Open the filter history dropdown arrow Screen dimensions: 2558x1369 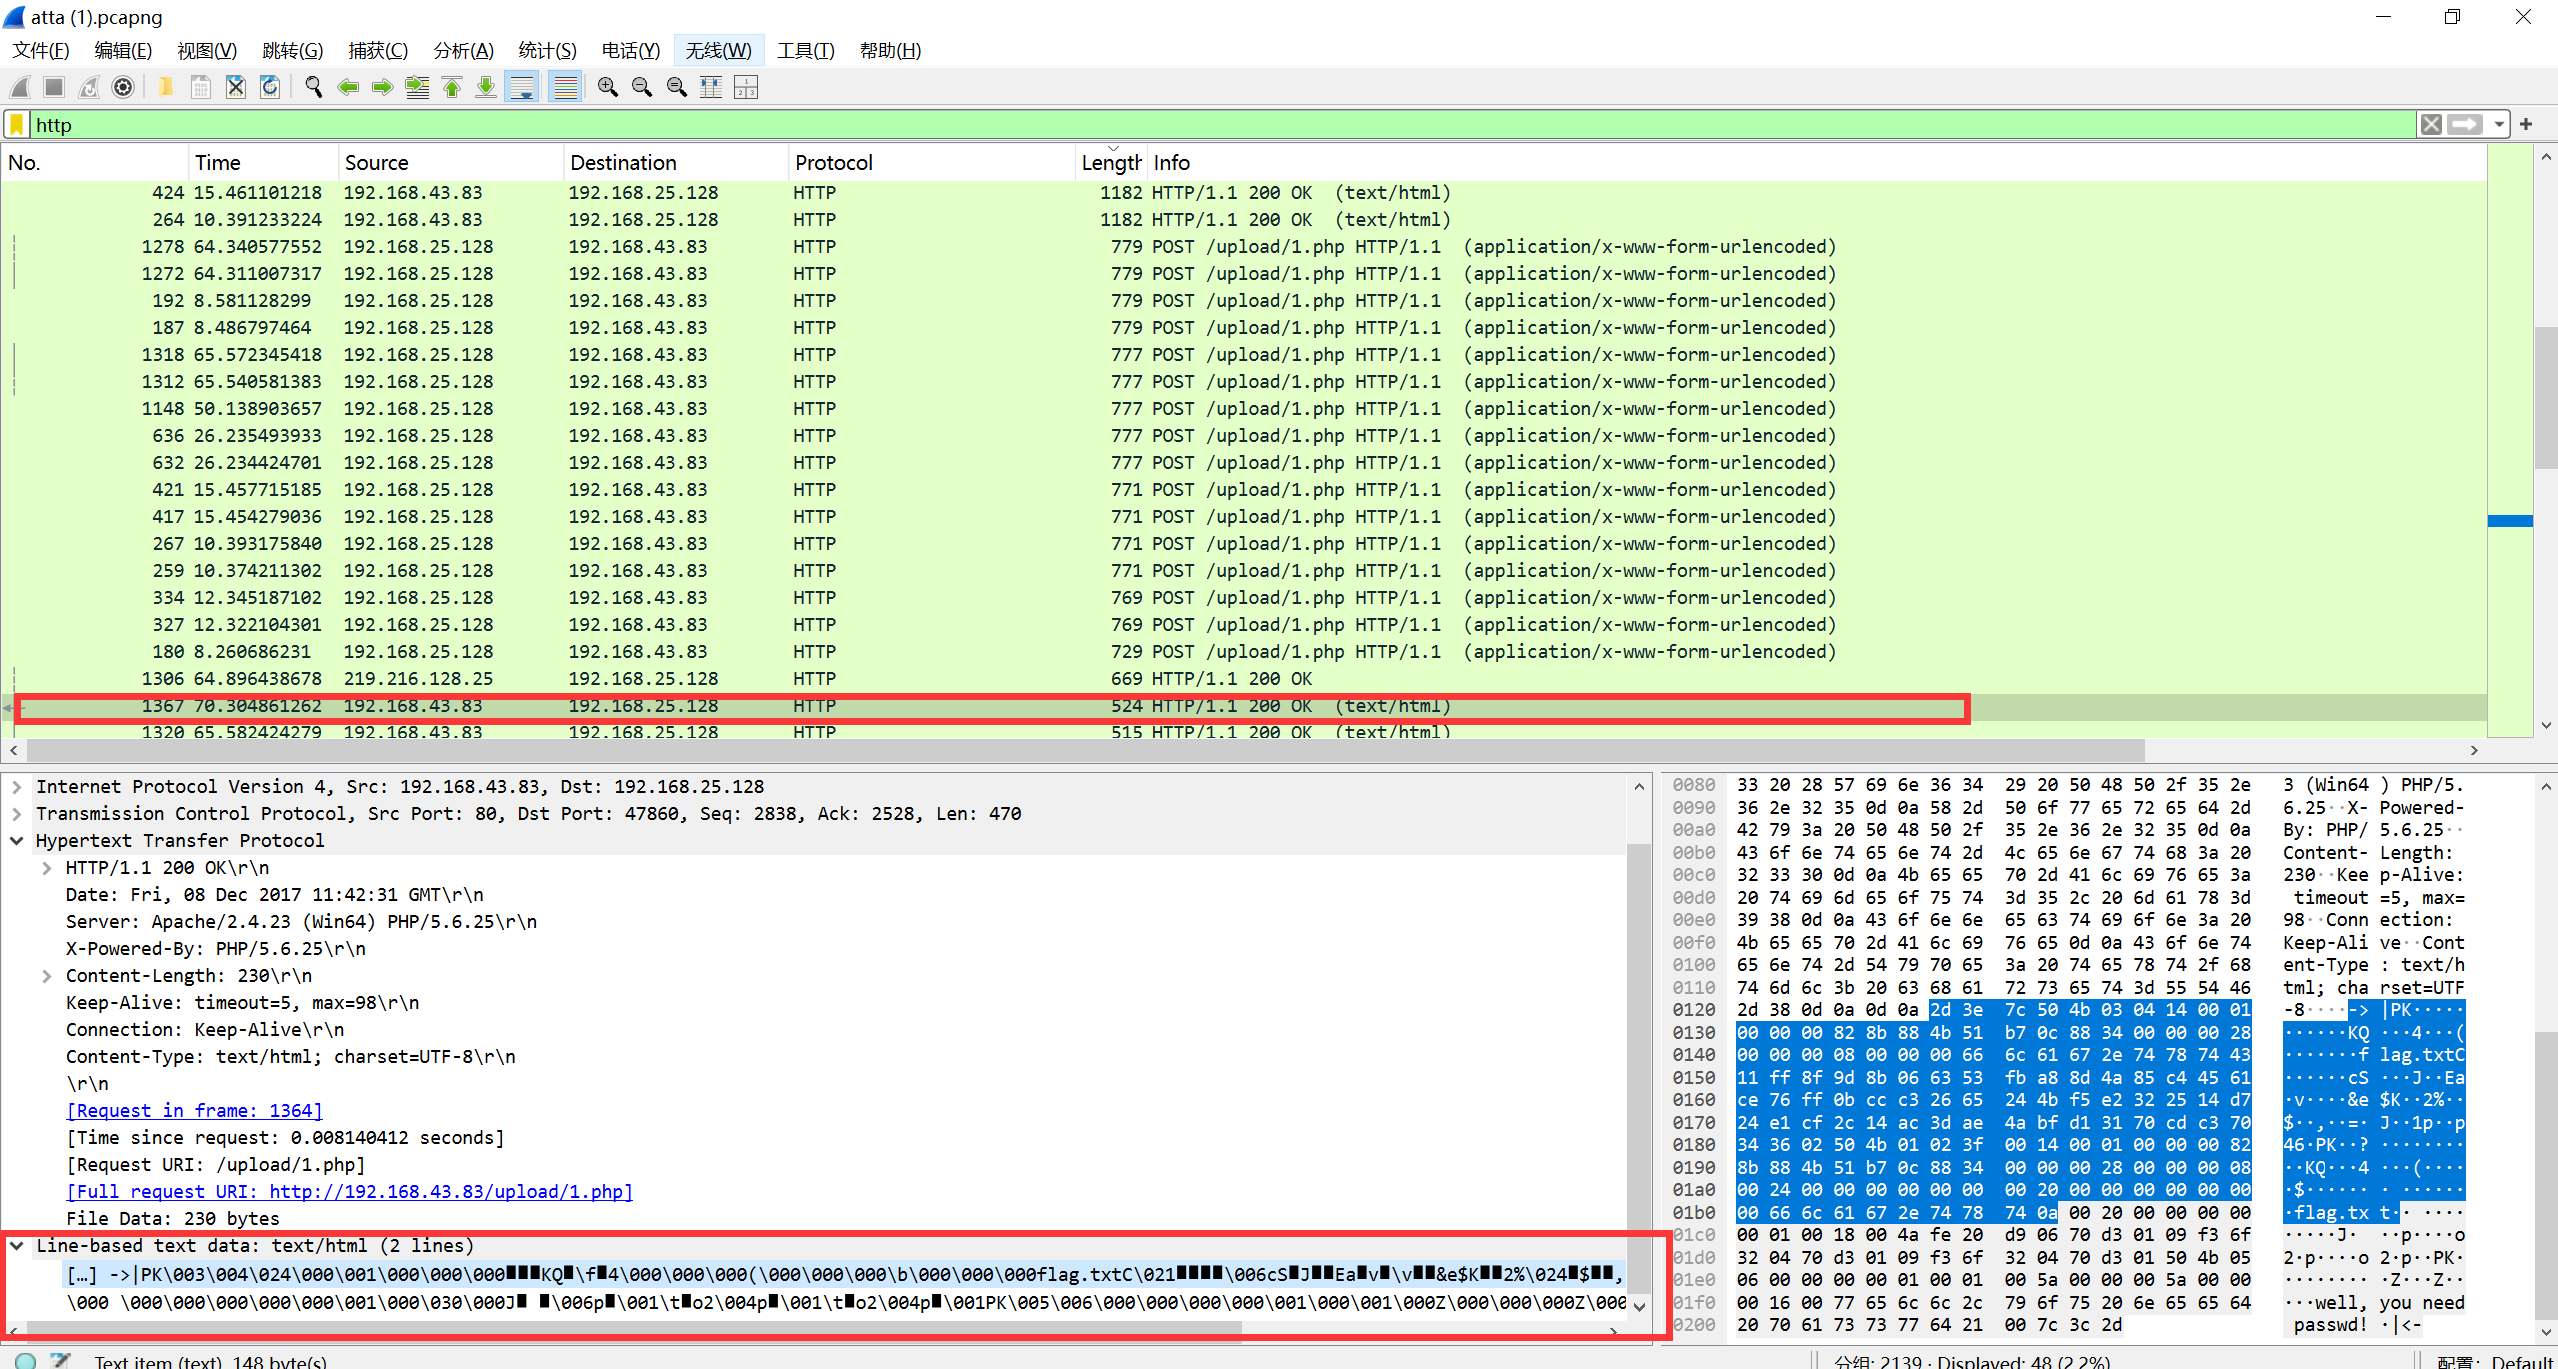[x=2499, y=125]
